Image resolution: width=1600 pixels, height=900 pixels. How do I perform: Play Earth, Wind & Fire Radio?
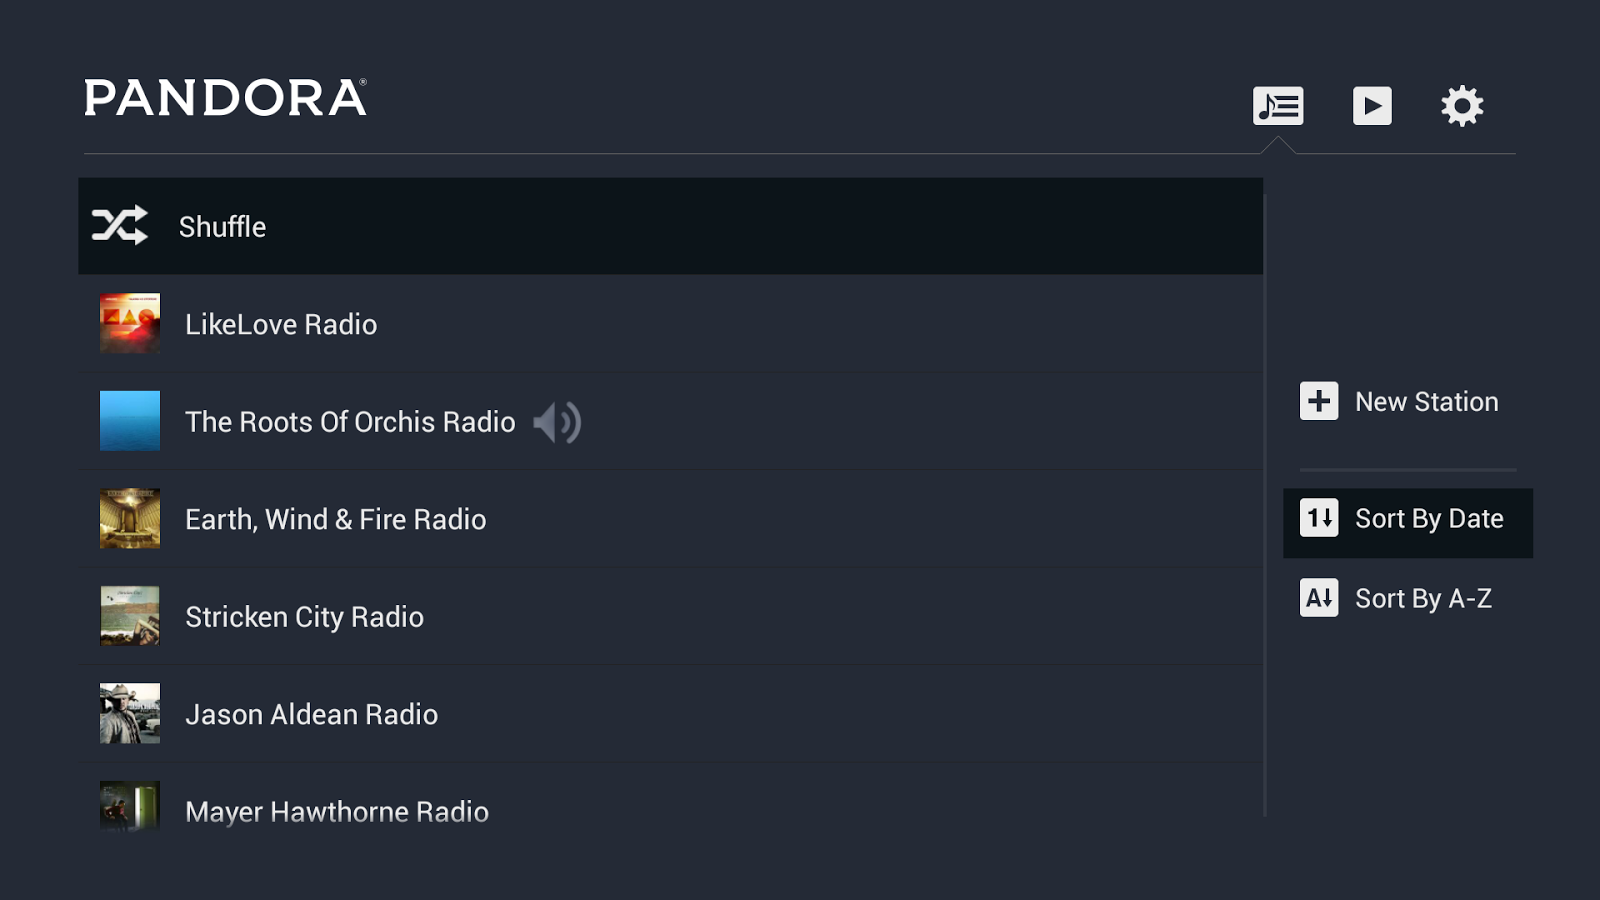[x=336, y=519]
